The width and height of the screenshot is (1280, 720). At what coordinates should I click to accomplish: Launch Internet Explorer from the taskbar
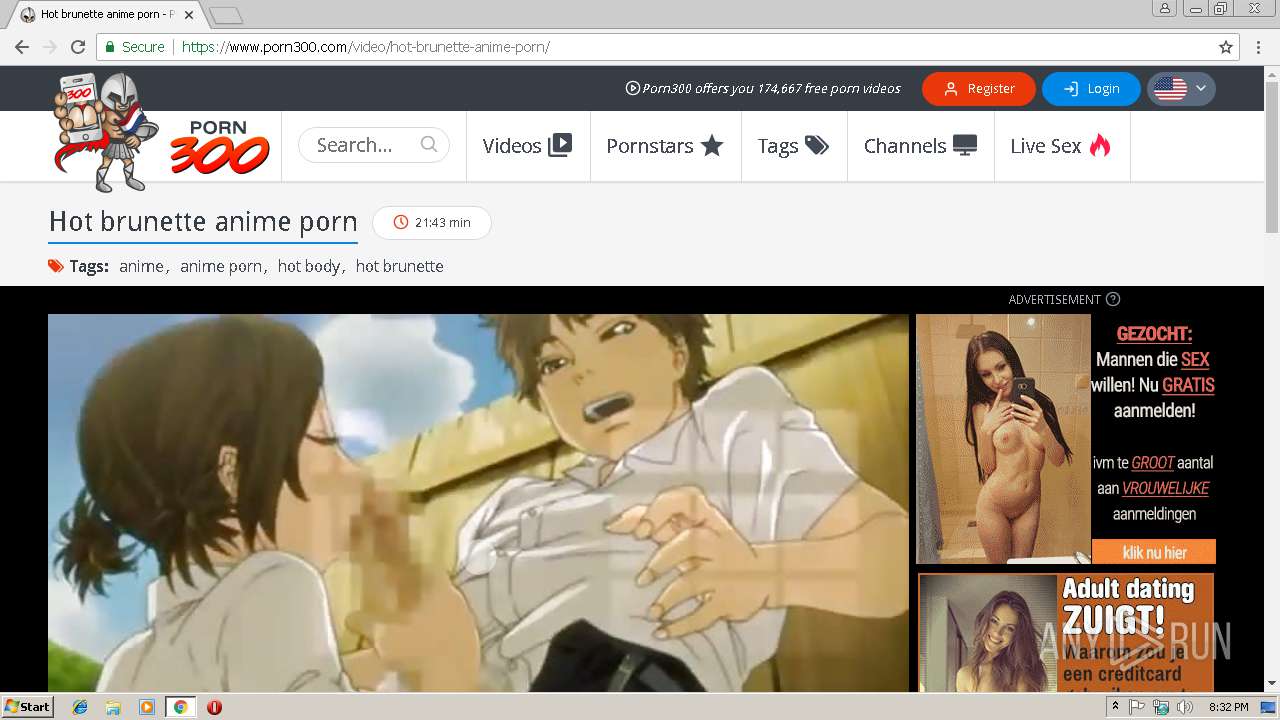[80, 707]
